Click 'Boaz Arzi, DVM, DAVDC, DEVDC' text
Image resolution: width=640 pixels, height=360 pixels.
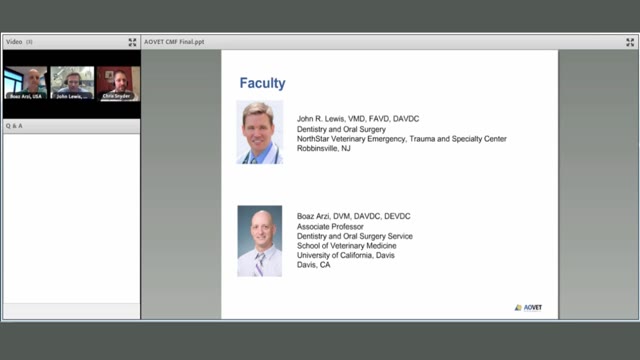(x=353, y=216)
